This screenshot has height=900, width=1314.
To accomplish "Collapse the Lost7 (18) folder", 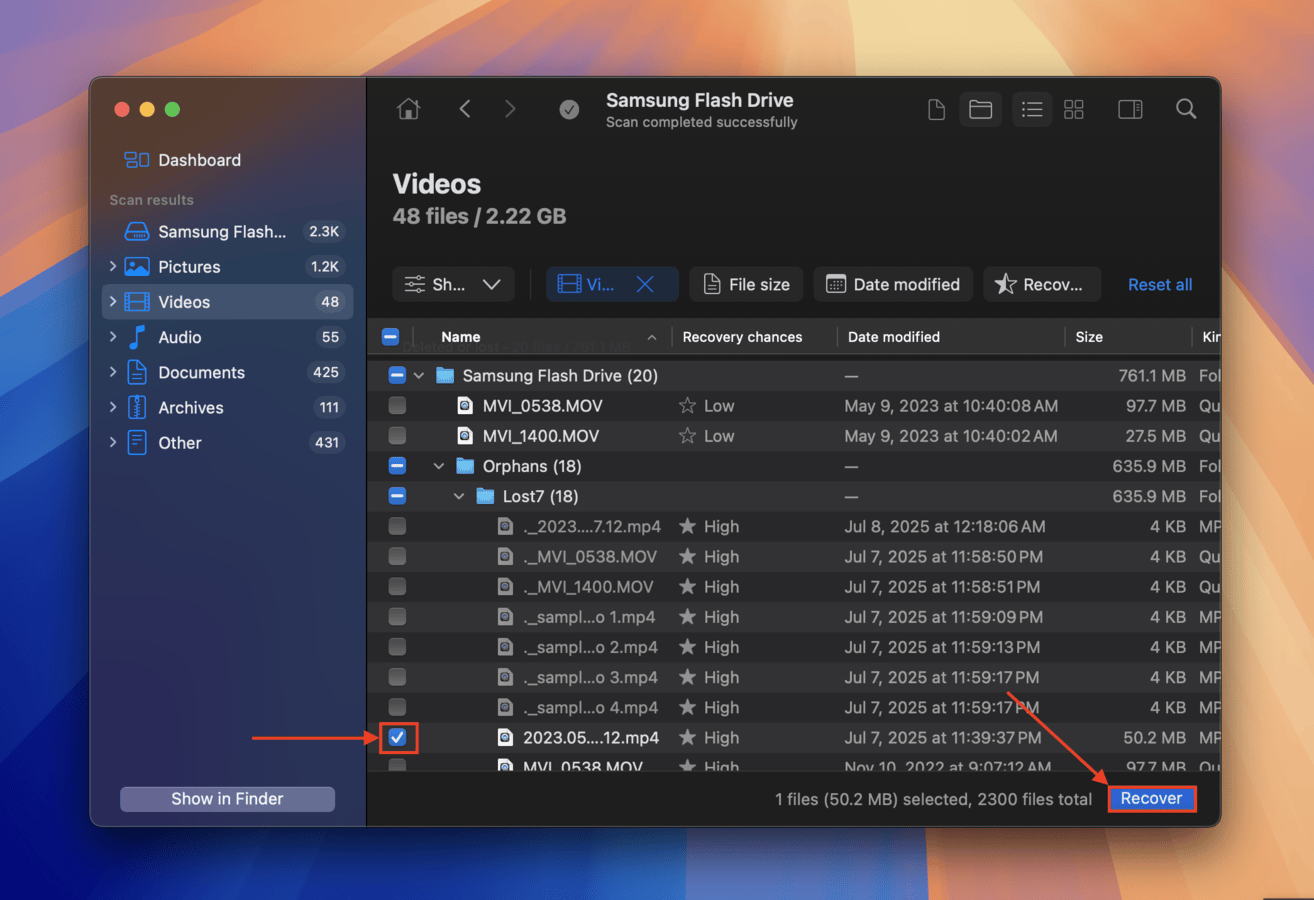I will tap(459, 496).
